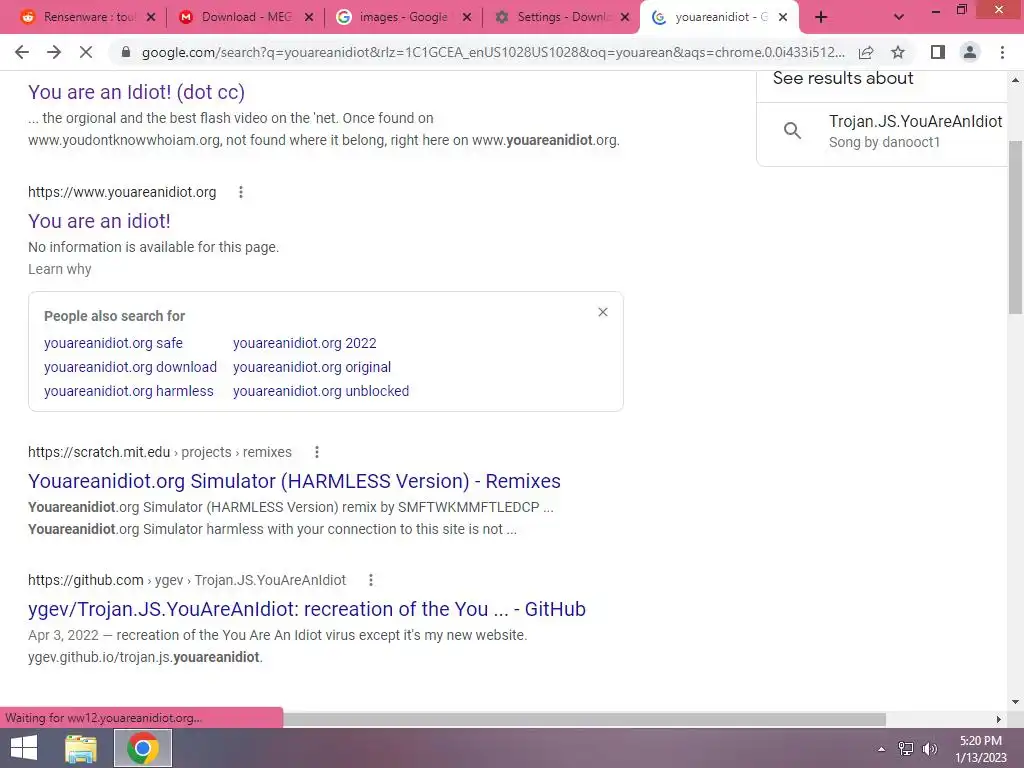Share this page via share icon
Viewport: 1024px width, 768px height.
(866, 52)
